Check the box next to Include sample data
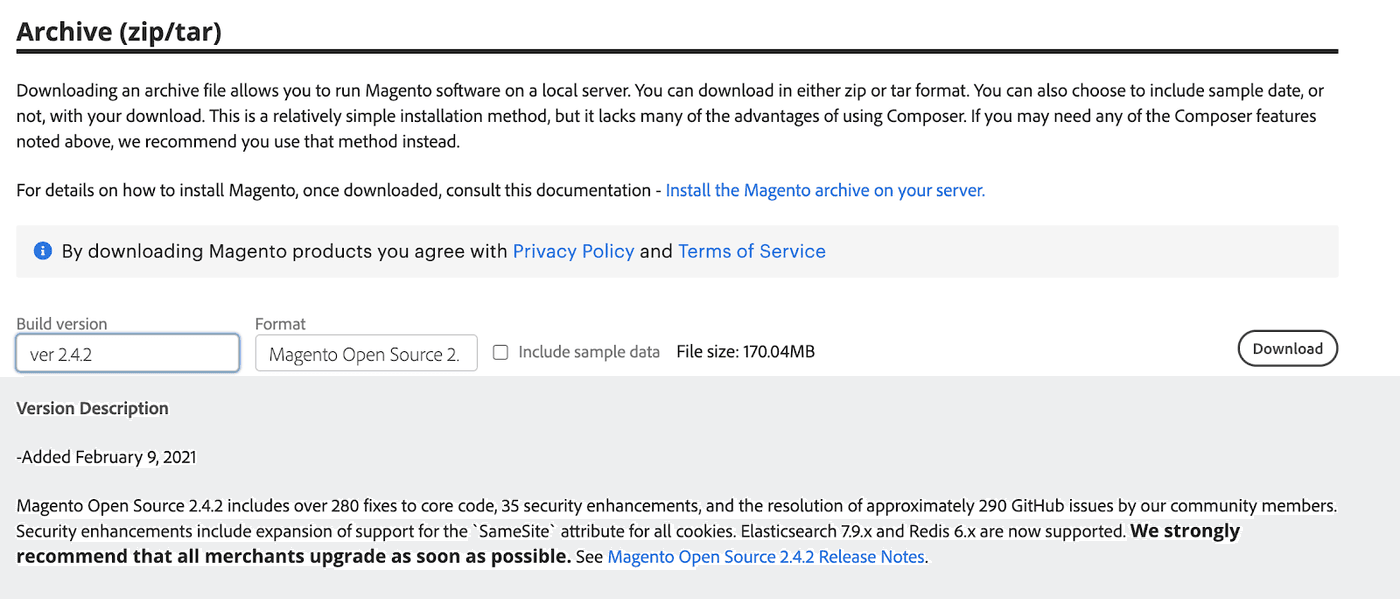Screen dimensions: 1400x599 (499, 351)
